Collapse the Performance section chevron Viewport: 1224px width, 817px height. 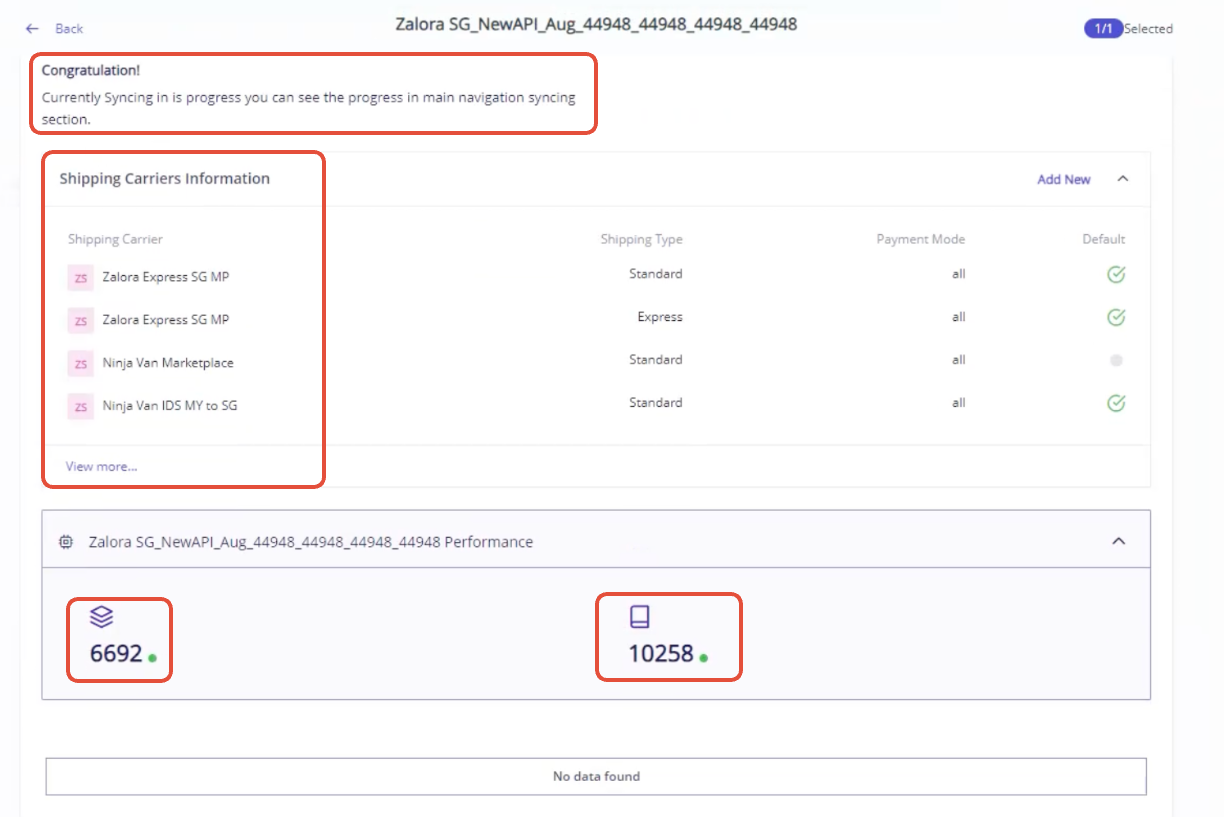click(x=1119, y=541)
